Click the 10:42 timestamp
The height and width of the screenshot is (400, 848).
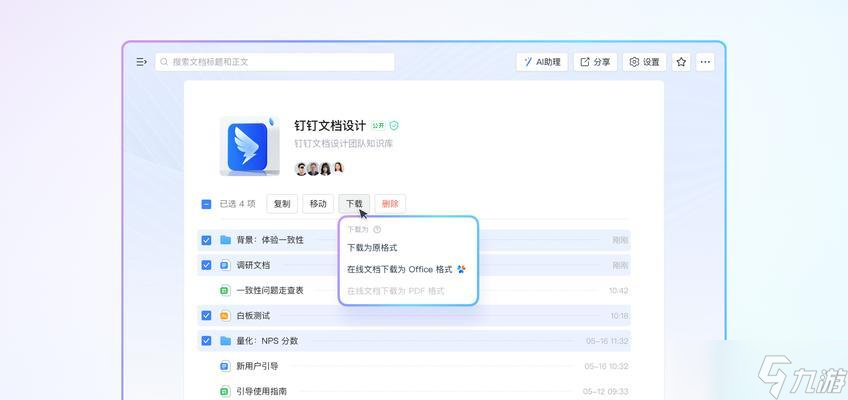[x=619, y=290]
